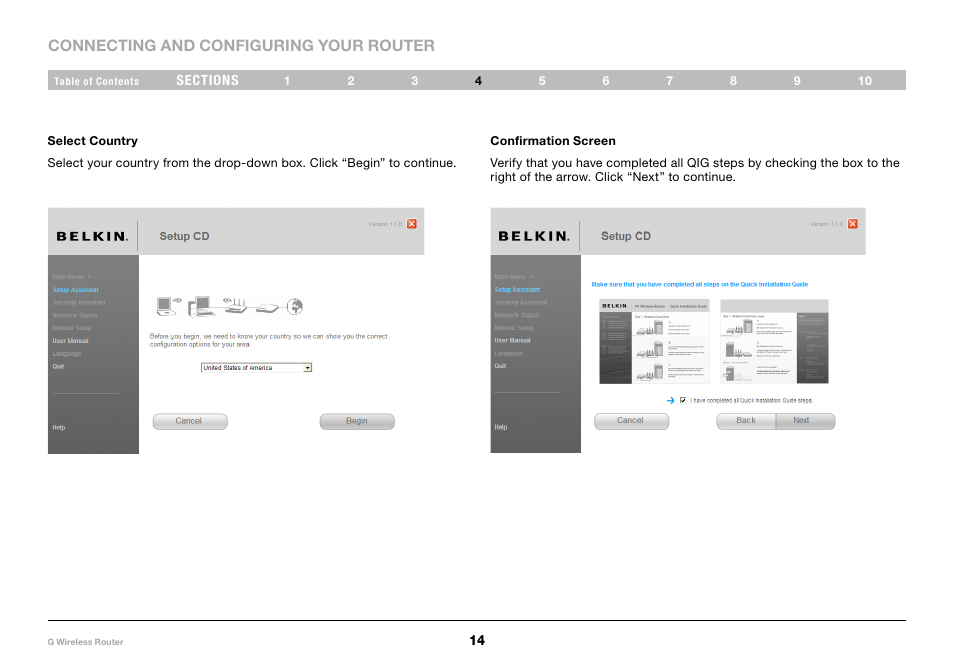Select Security Assistant in Select Country sidebar
Image resolution: width=954 pixels, height=668 pixels.
point(79,302)
